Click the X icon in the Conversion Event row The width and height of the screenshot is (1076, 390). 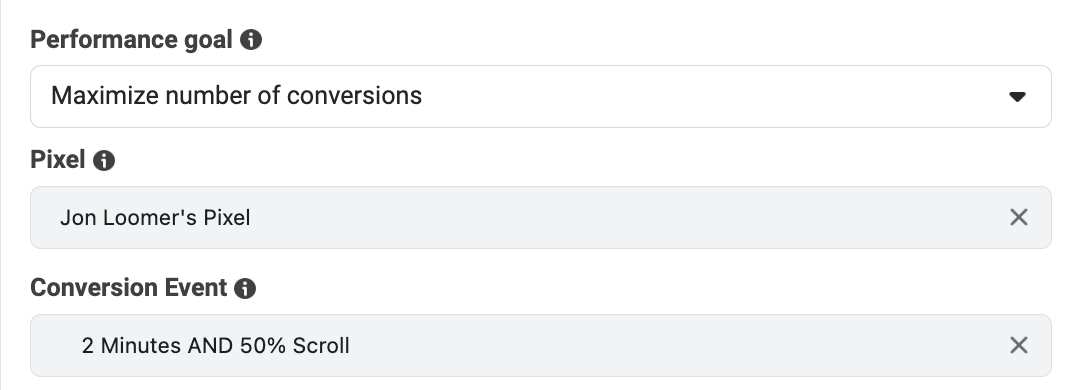[1018, 345]
